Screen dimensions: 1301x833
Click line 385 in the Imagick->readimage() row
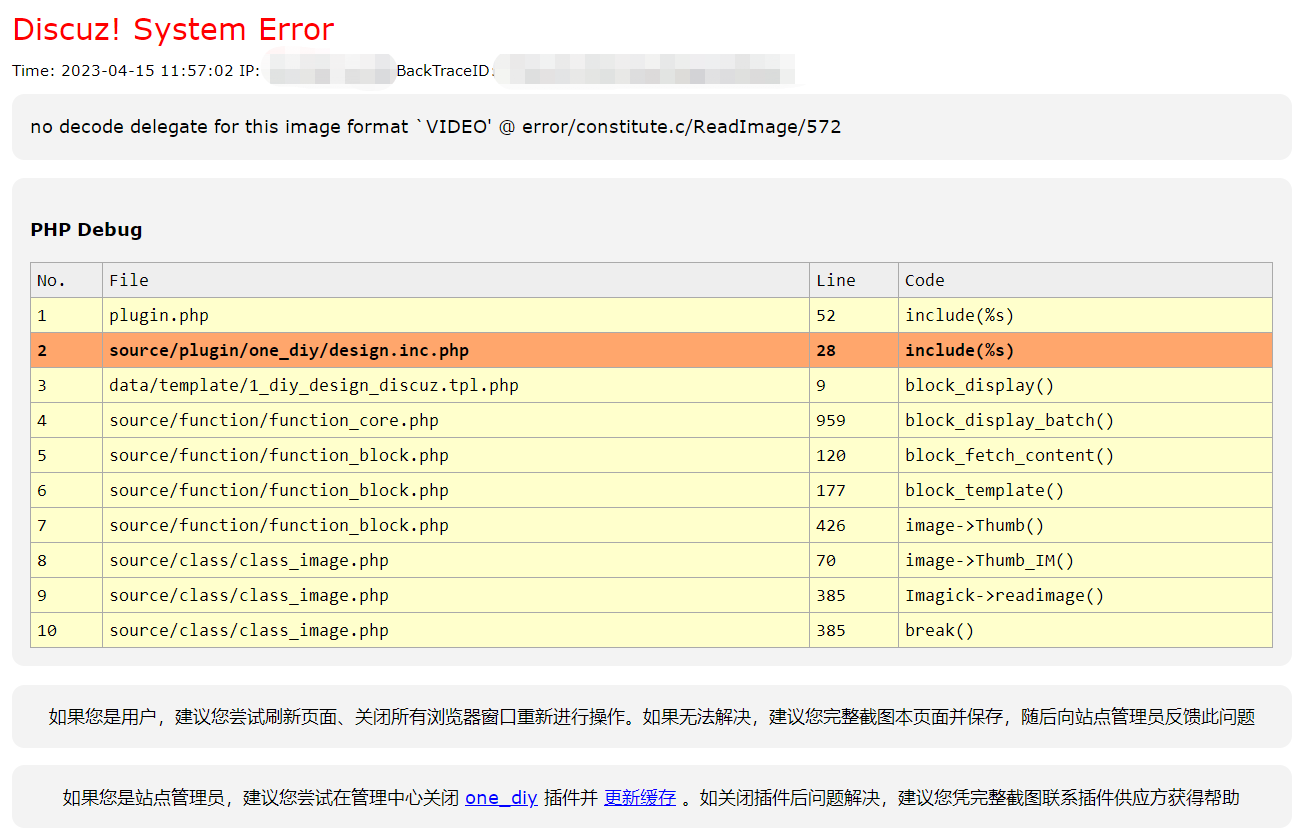[x=853, y=595]
